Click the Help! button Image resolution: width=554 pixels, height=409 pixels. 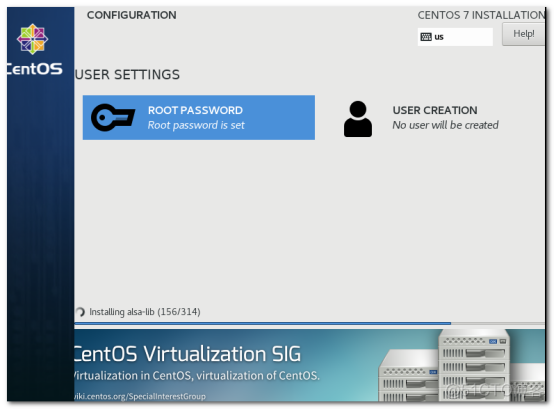pyautogui.click(x=523, y=34)
